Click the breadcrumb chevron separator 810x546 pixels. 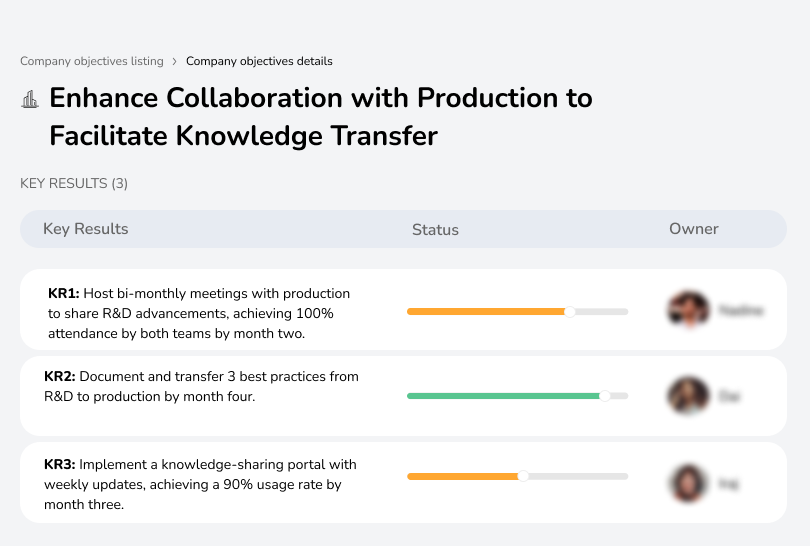(x=175, y=61)
